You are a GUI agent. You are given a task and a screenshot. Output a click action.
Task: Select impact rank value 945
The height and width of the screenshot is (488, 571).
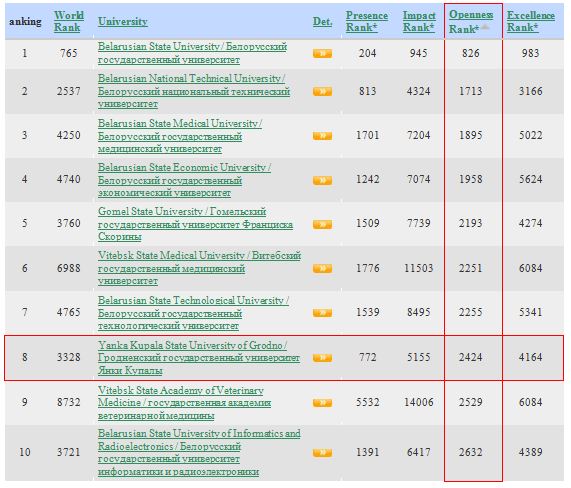click(x=419, y=53)
